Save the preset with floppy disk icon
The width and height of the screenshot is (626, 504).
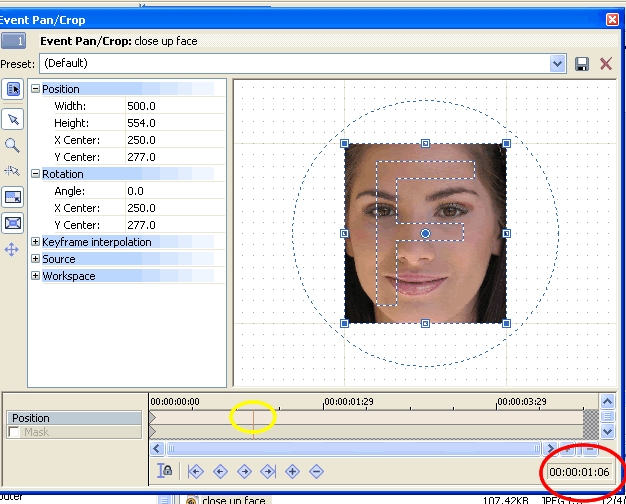[582, 64]
